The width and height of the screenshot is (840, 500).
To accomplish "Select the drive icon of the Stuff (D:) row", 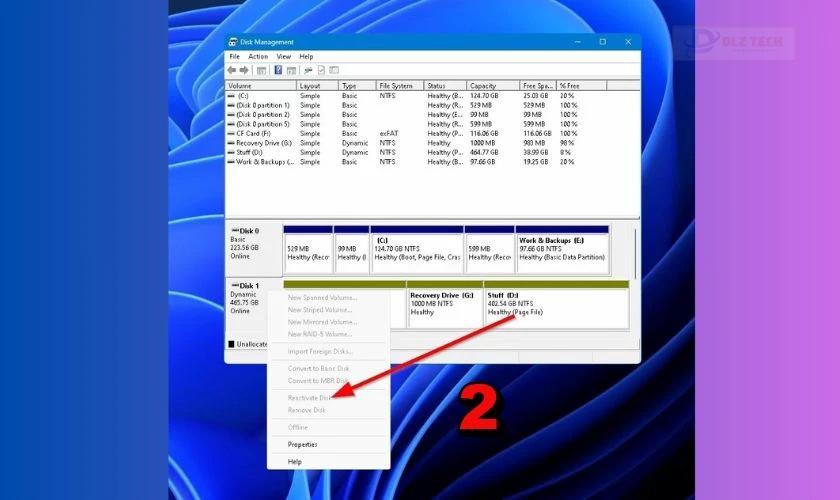I will (x=231, y=152).
